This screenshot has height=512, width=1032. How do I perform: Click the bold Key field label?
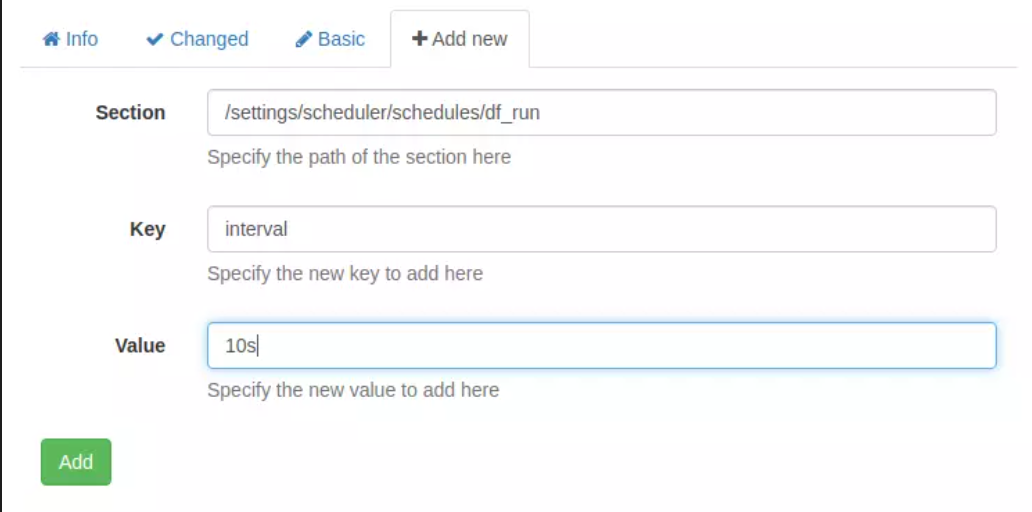147,229
